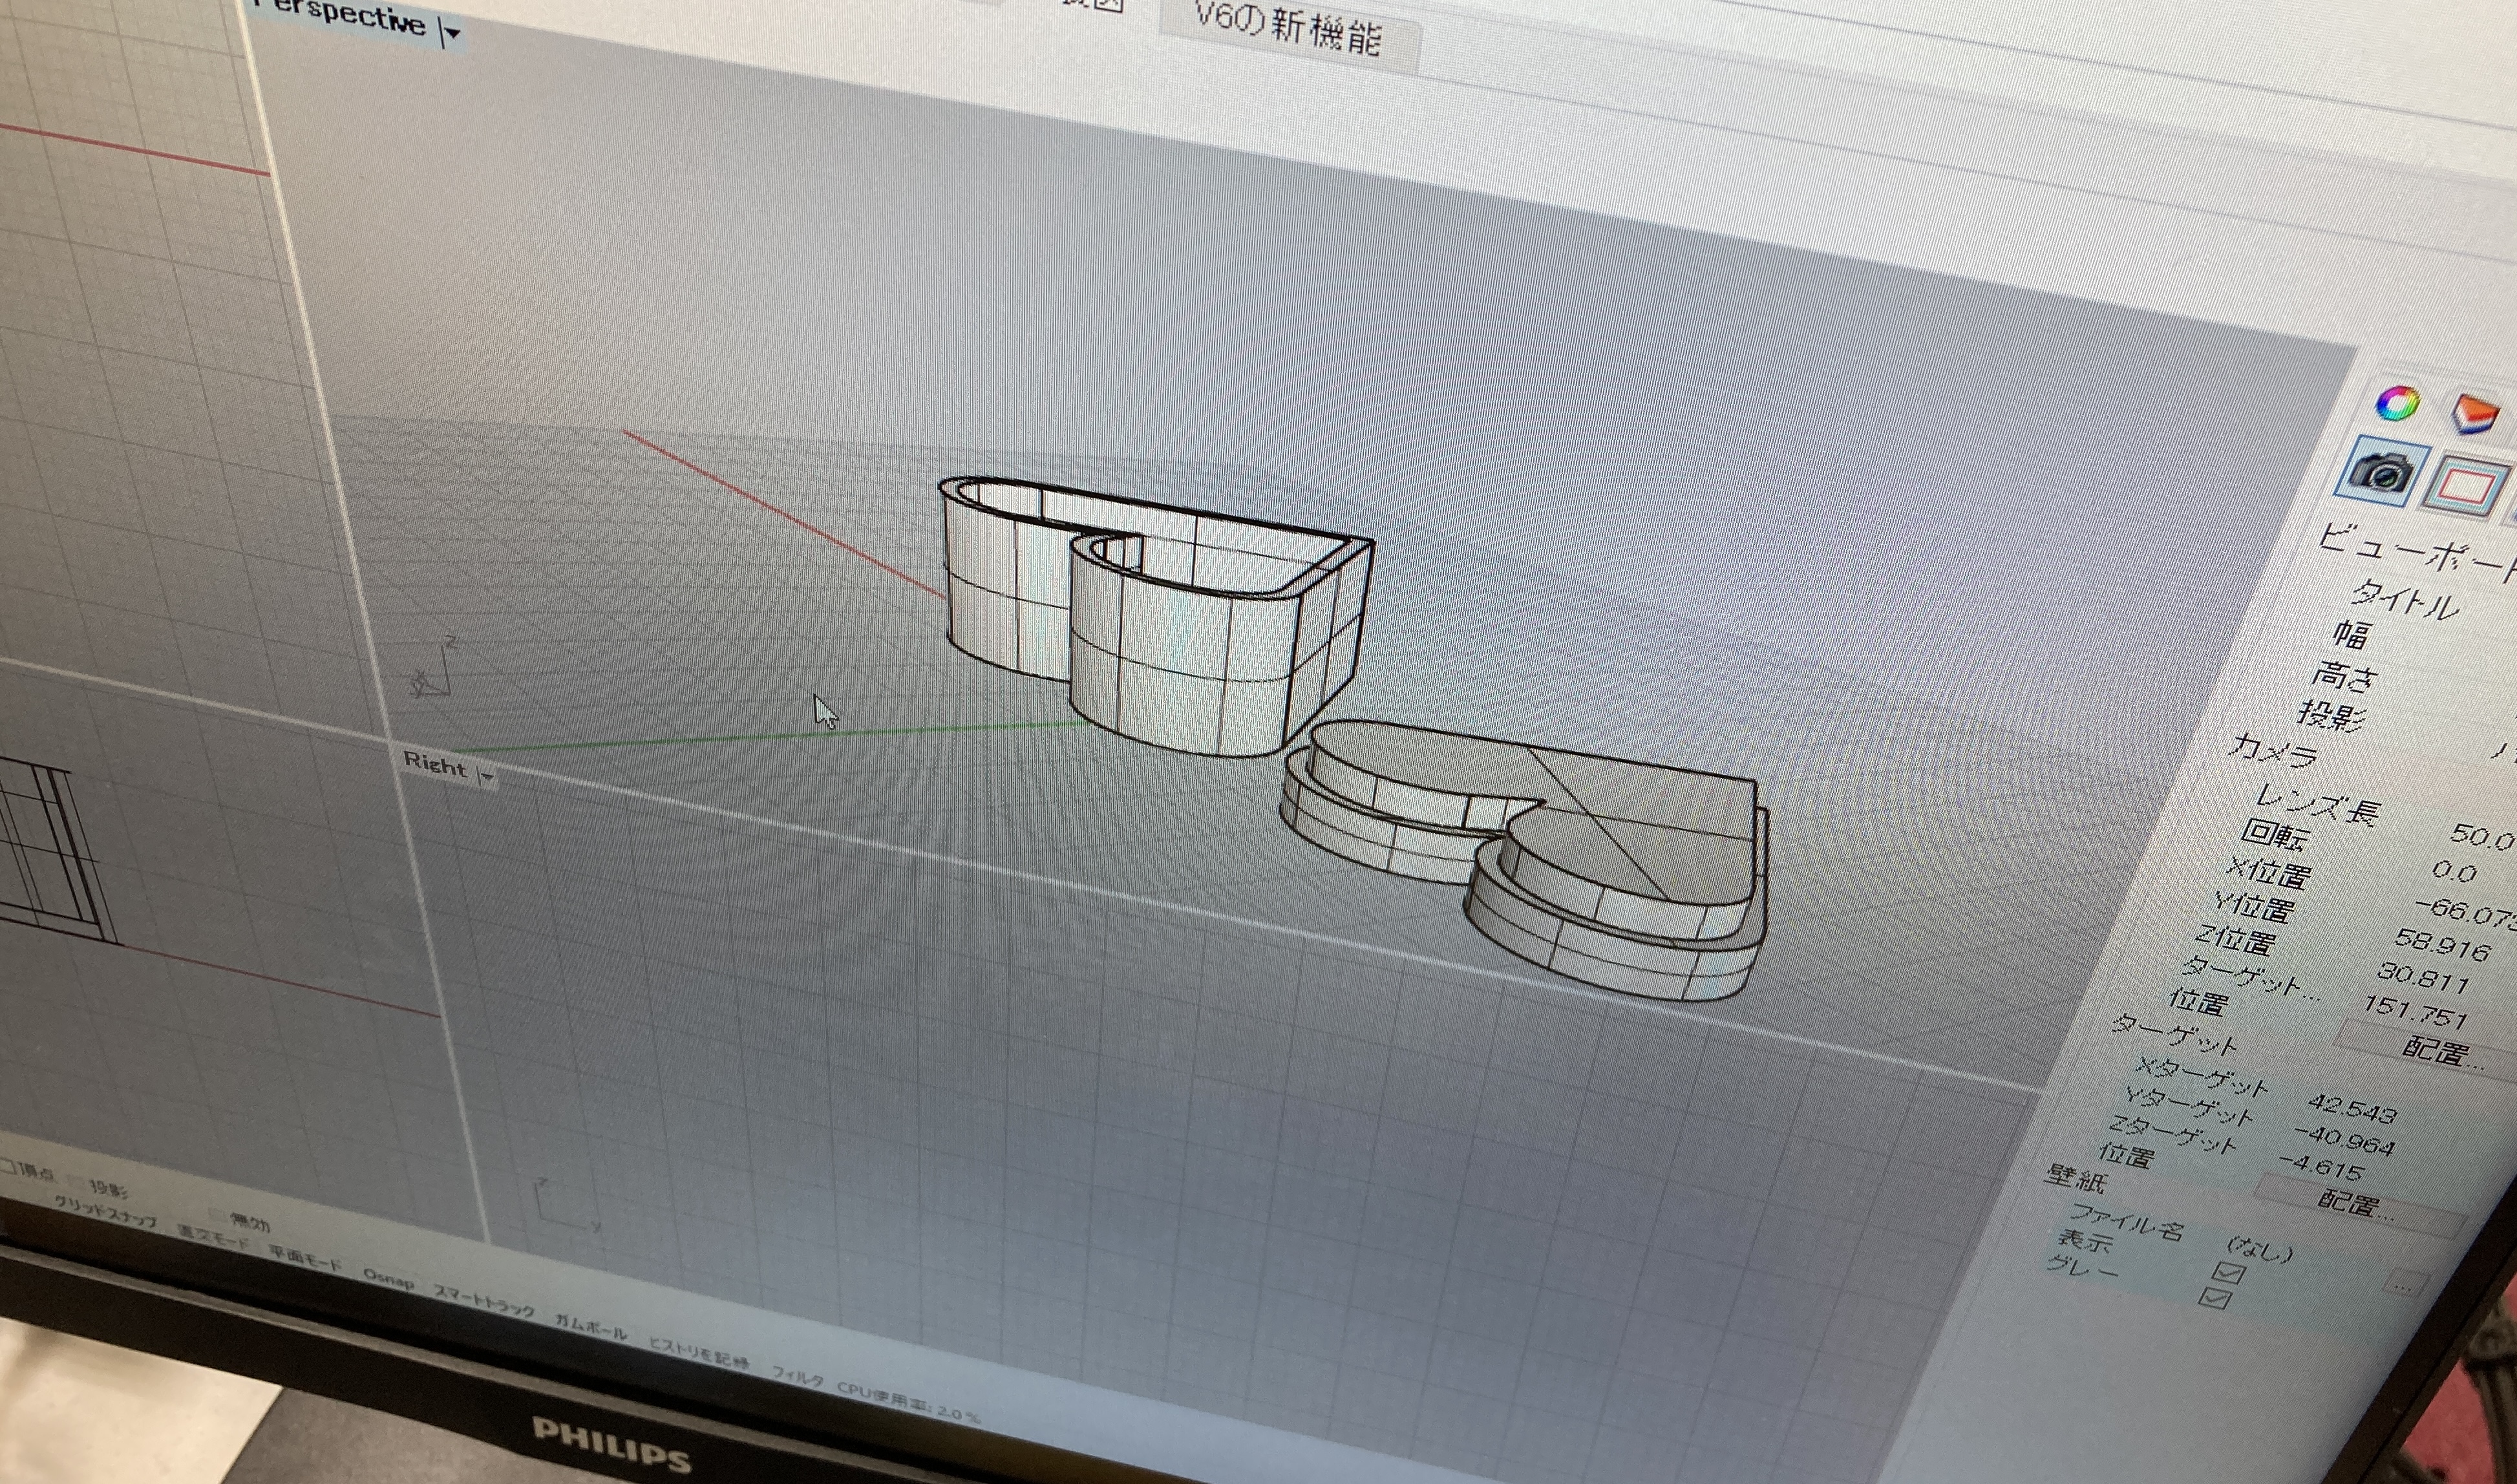Click the ビューポート section header
This screenshot has width=2517, height=1484.
click(2417, 553)
